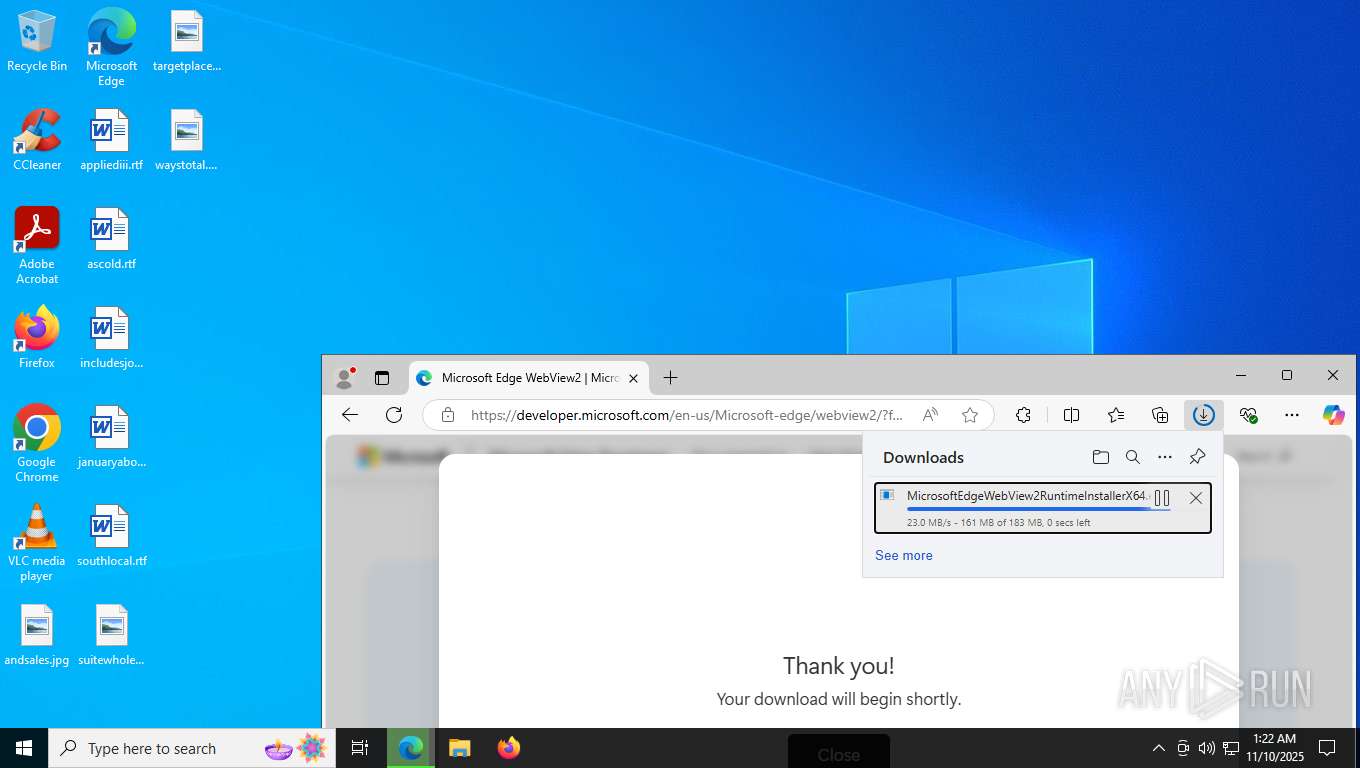The height and width of the screenshot is (768, 1360).
Task: Select the januaryabo document on the desktop
Action: pos(111,437)
